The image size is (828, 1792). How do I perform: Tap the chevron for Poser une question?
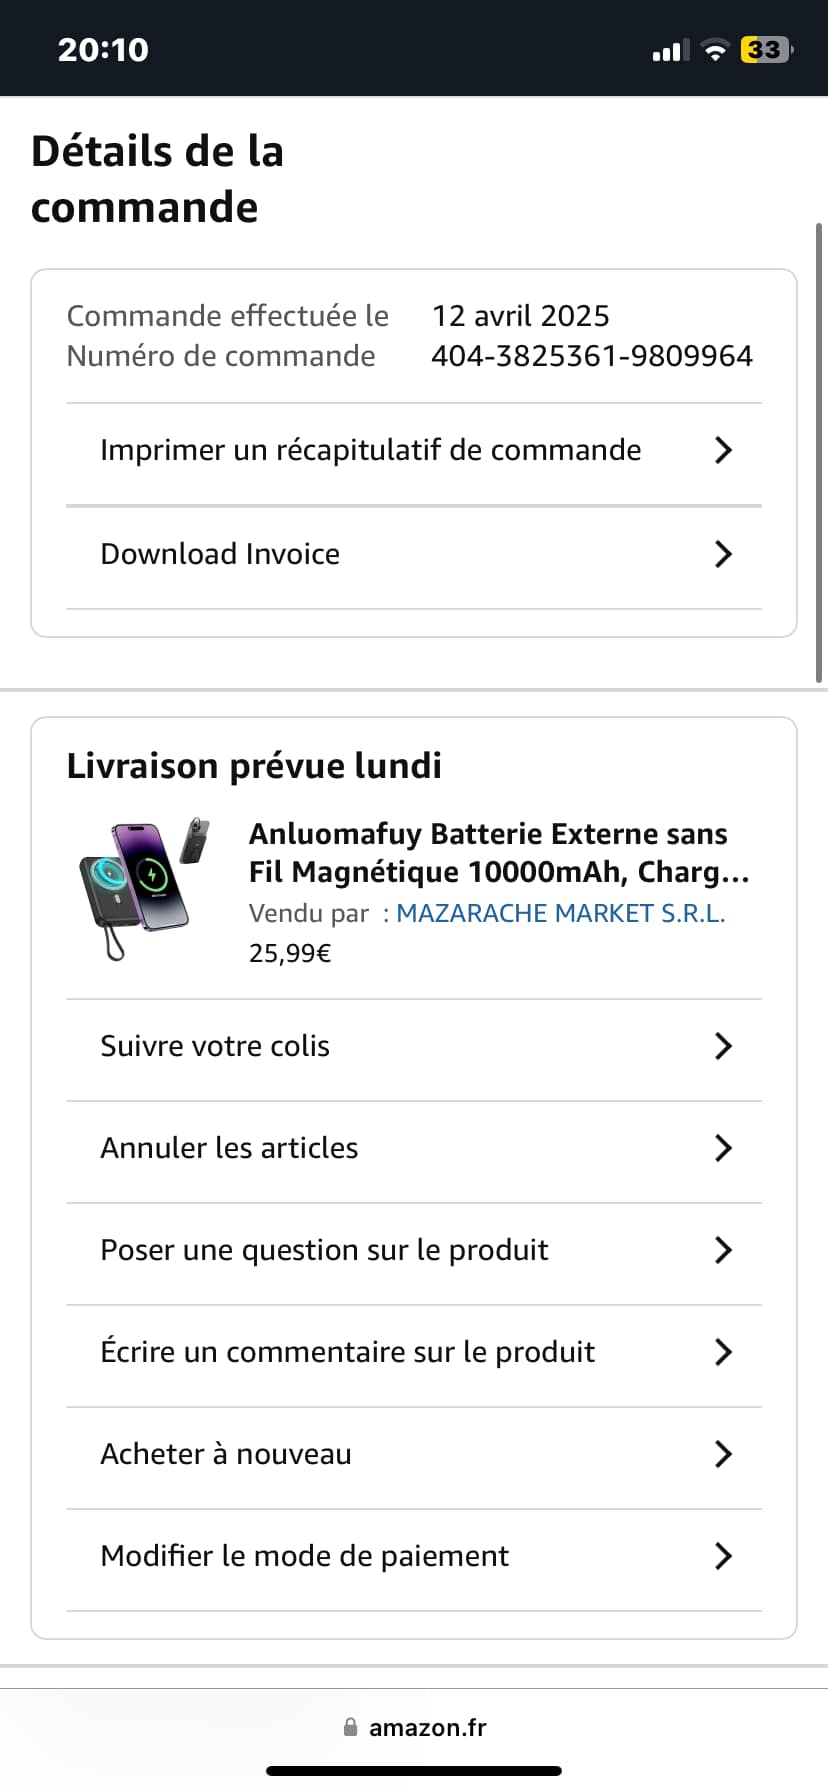(x=724, y=1250)
